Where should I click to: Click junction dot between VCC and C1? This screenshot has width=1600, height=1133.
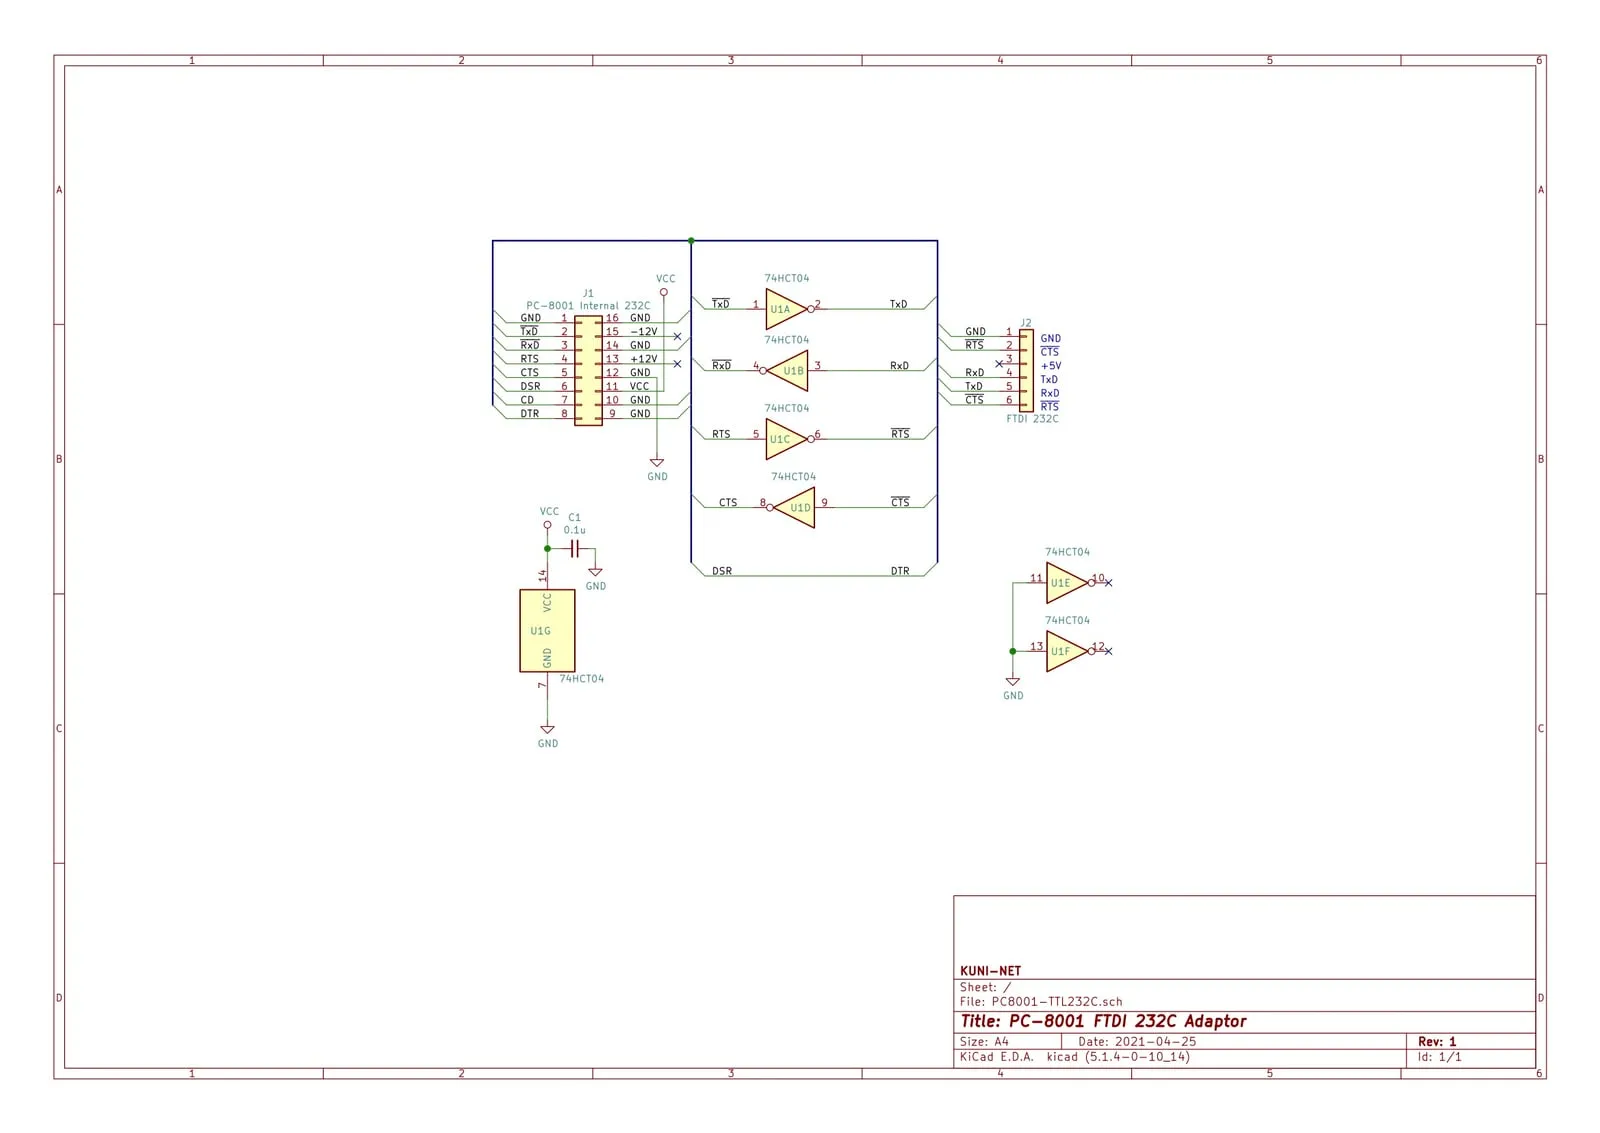[x=547, y=548]
